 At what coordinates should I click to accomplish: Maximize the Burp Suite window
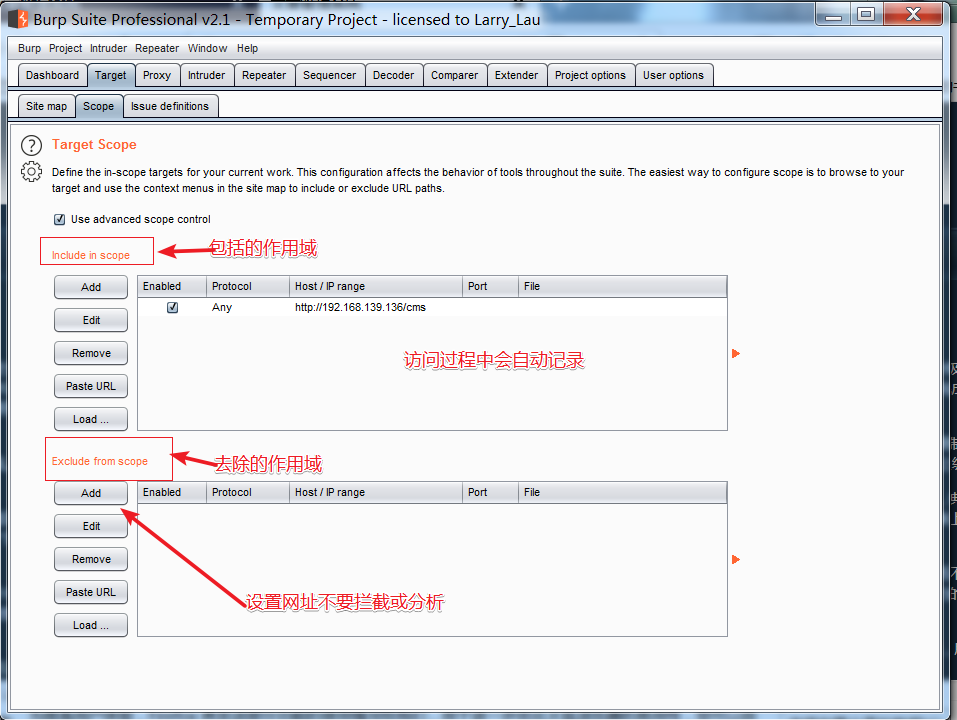click(865, 15)
